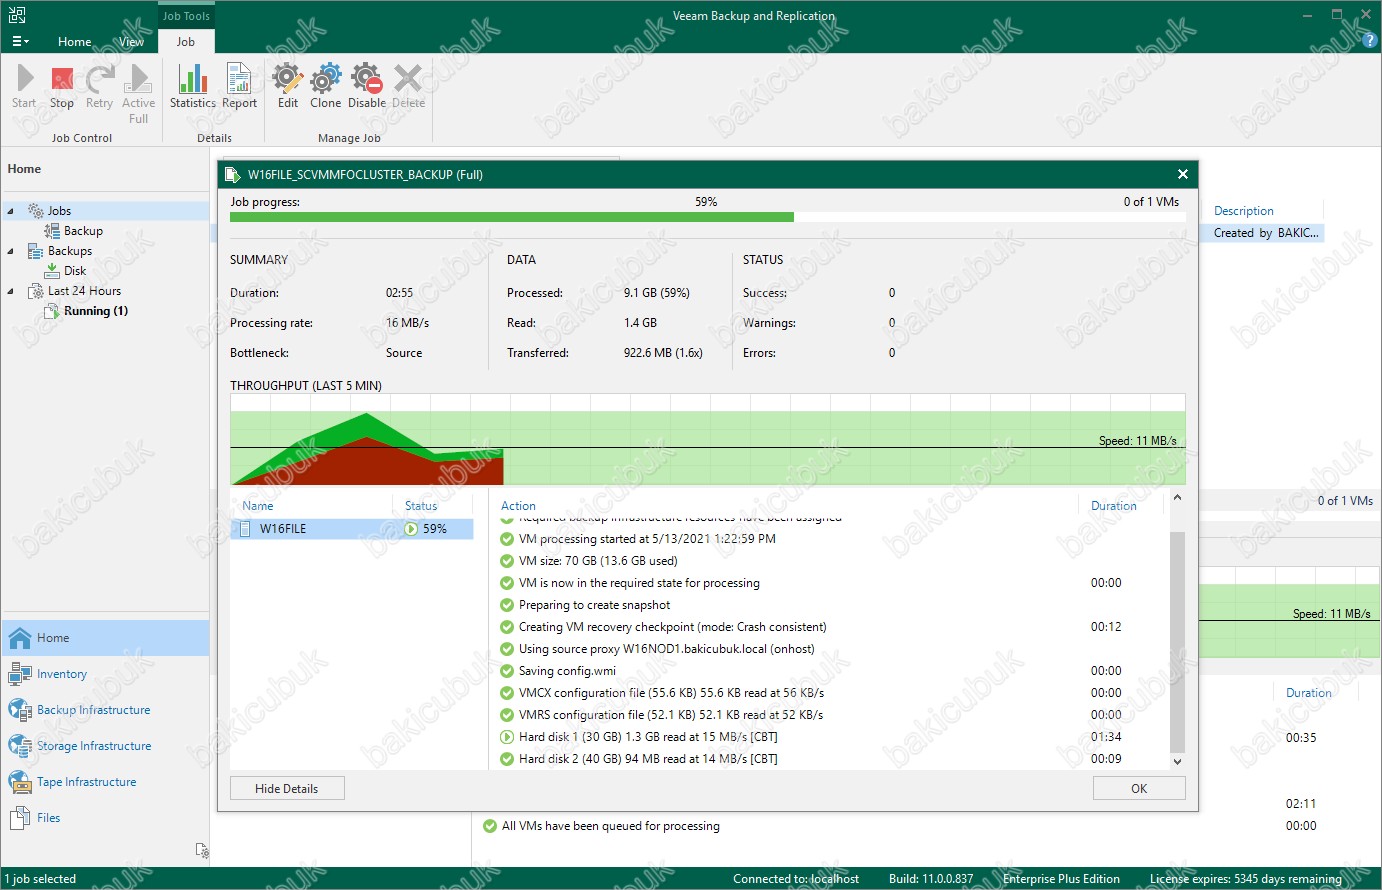Click the Hide Details button
Viewport: 1382px width, 890px height.
[x=287, y=788]
